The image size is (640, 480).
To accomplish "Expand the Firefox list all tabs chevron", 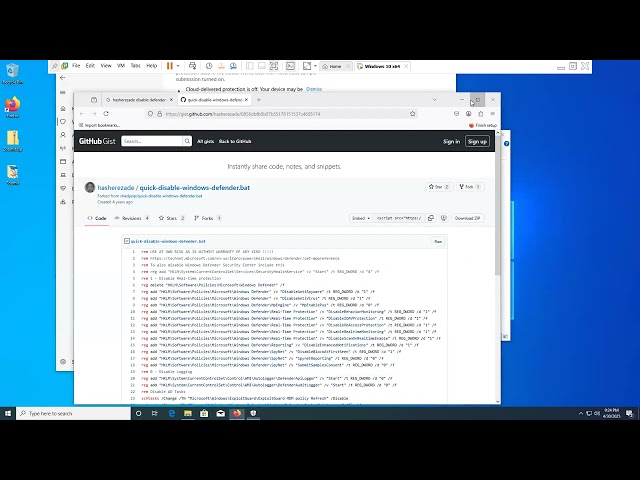I will pos(434,100).
